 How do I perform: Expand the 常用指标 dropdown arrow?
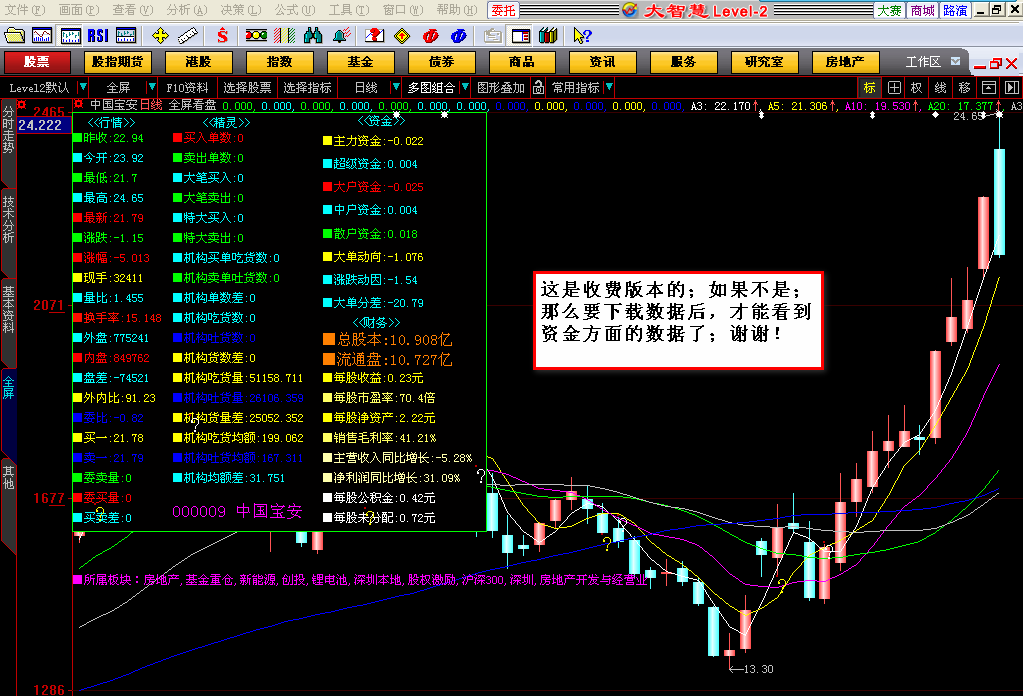[x=609, y=87]
